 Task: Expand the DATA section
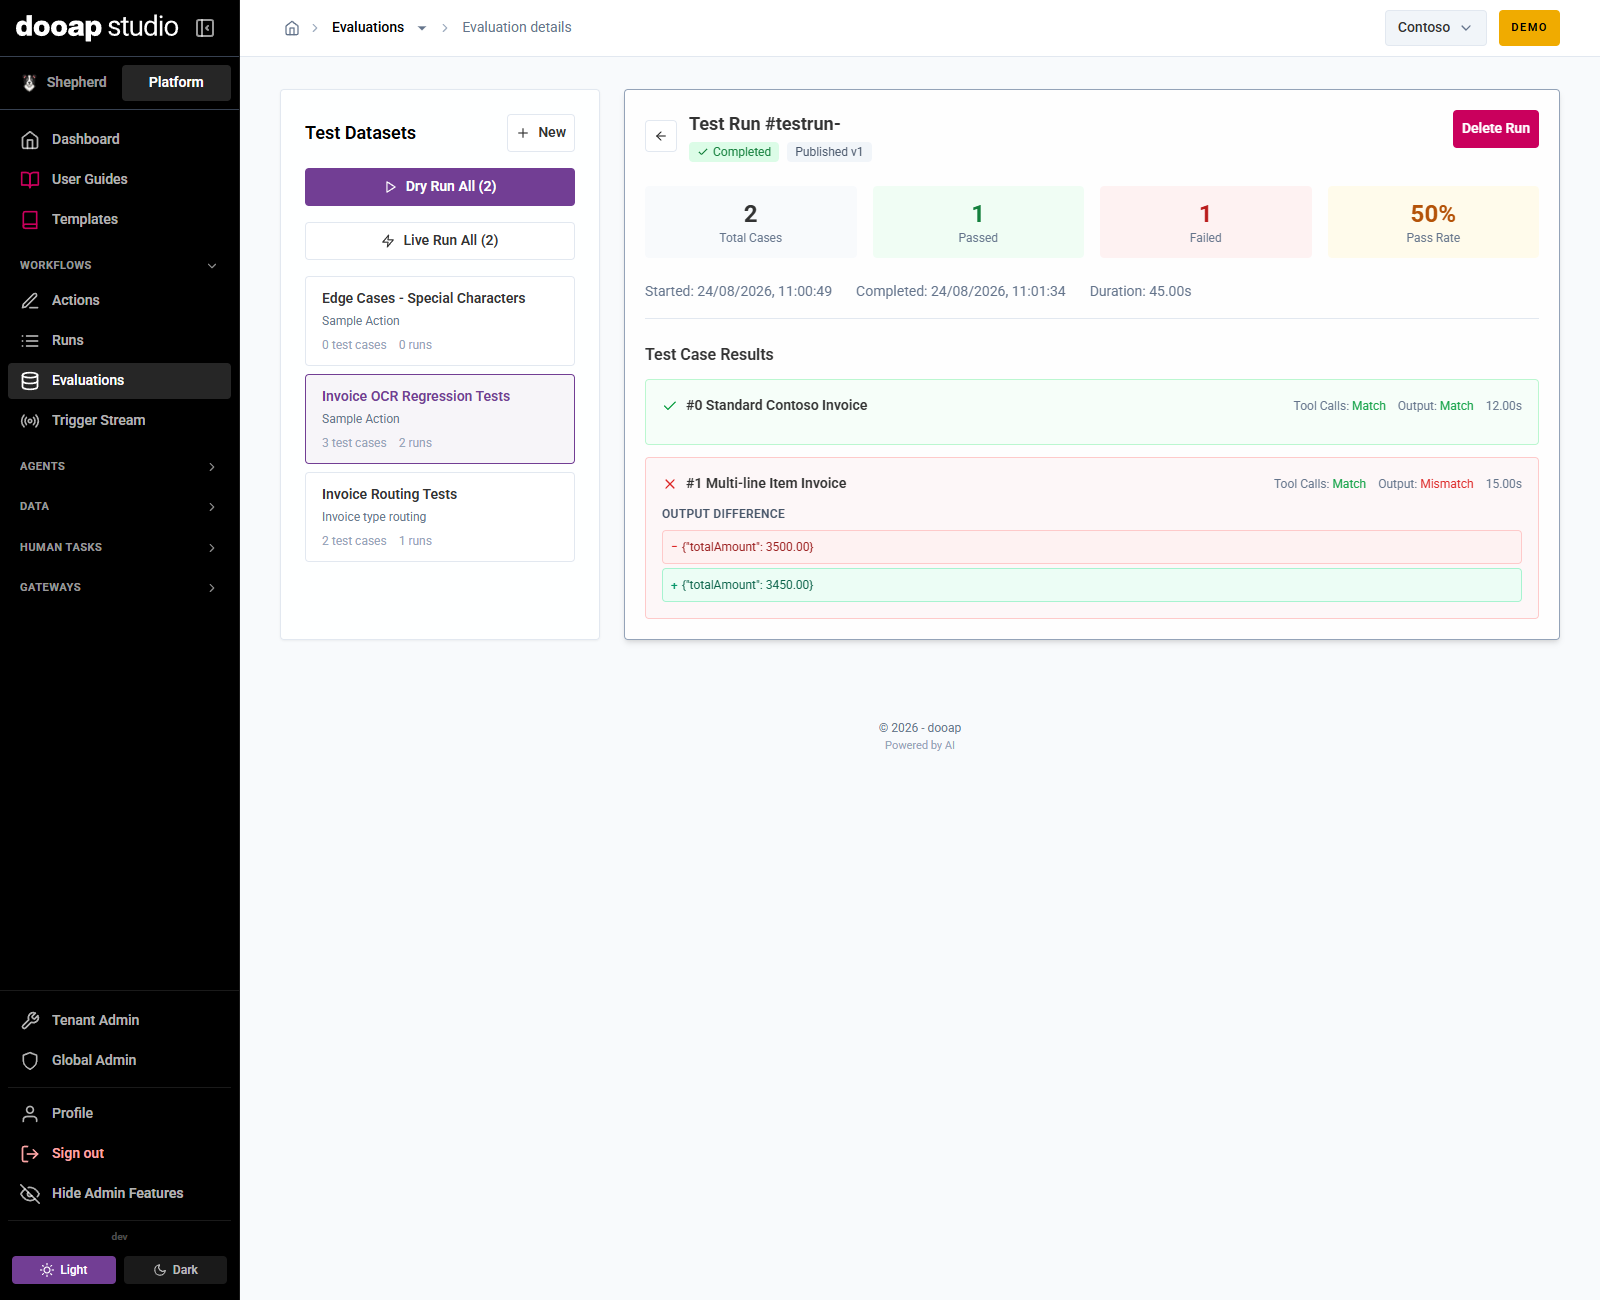[x=119, y=506]
